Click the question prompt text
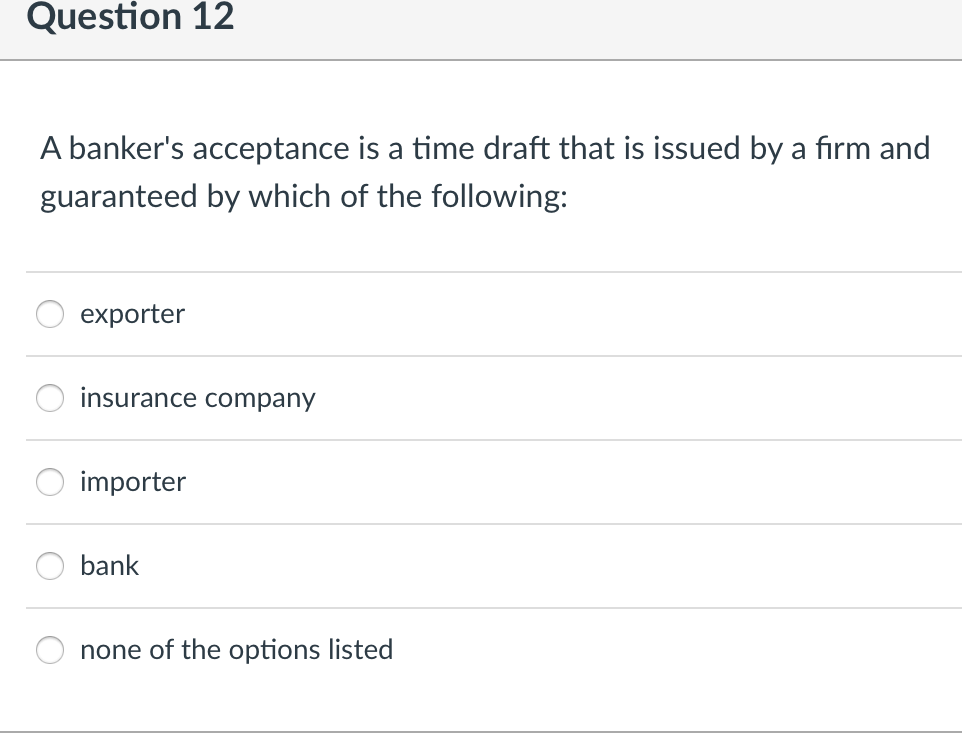The image size is (962, 740). click(484, 172)
